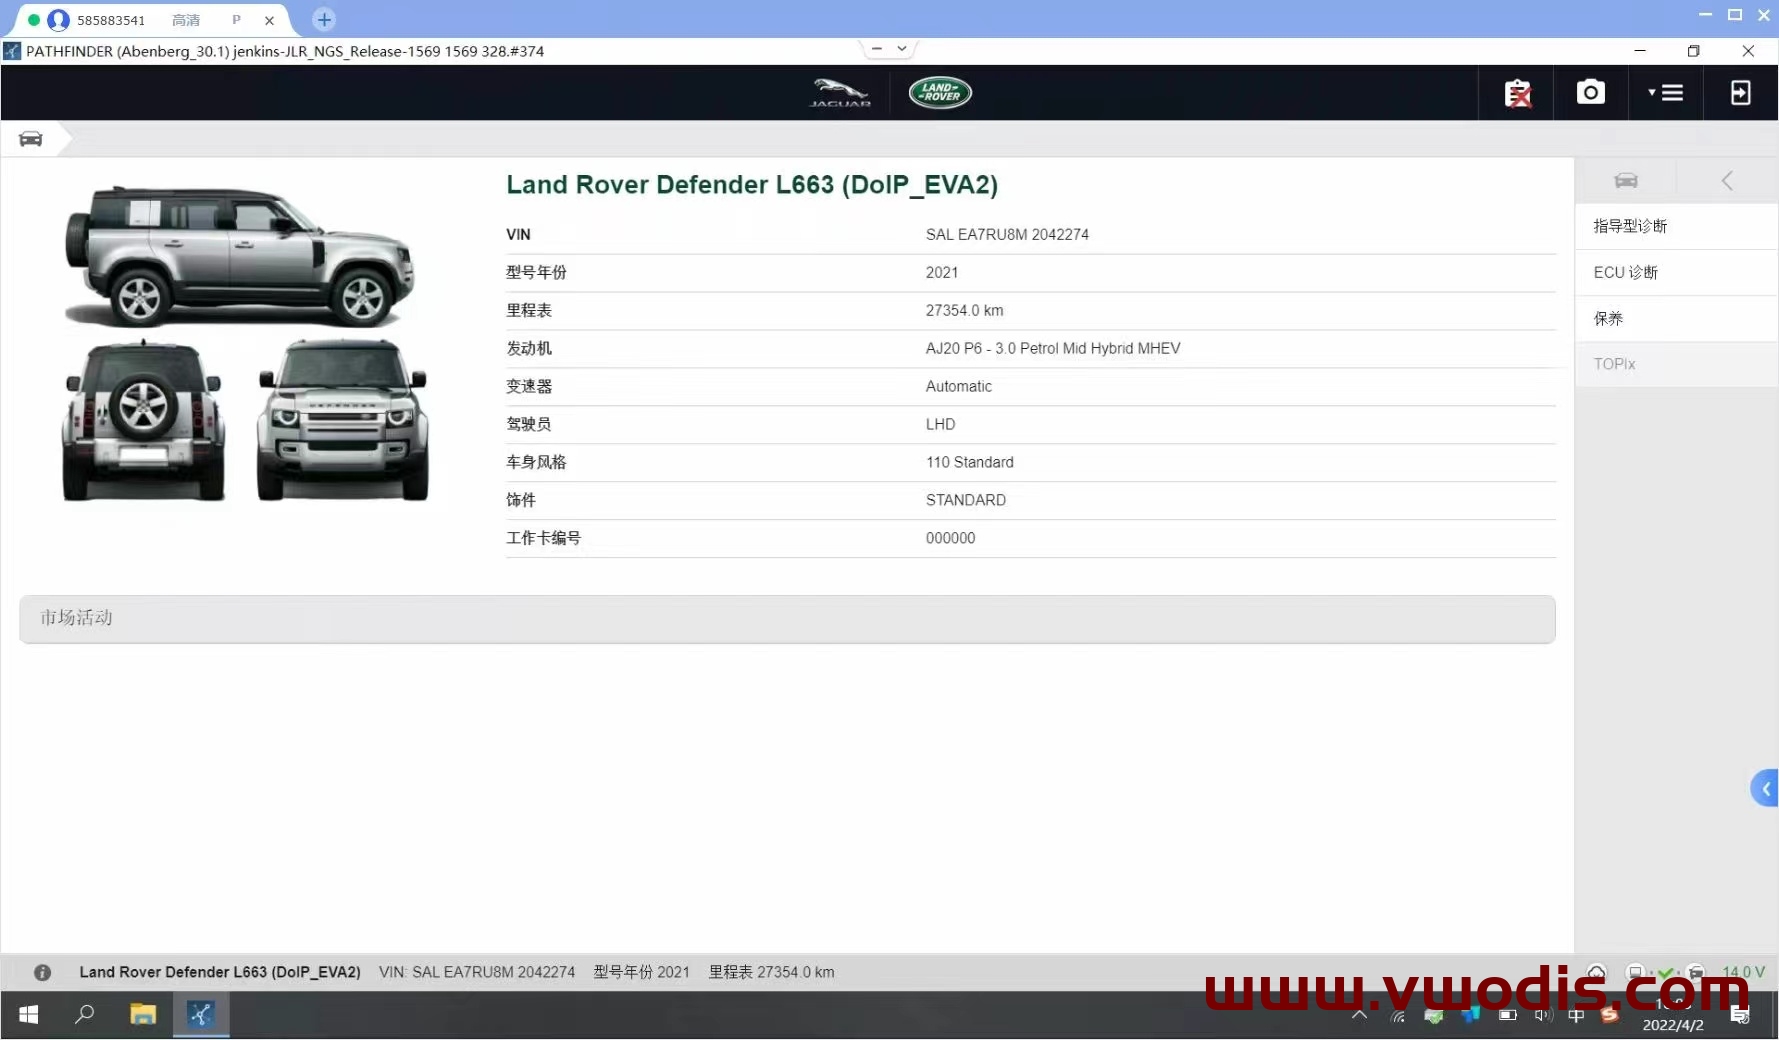Open the 保养 maintenance option
Image resolution: width=1779 pixels, height=1040 pixels.
(x=1608, y=318)
